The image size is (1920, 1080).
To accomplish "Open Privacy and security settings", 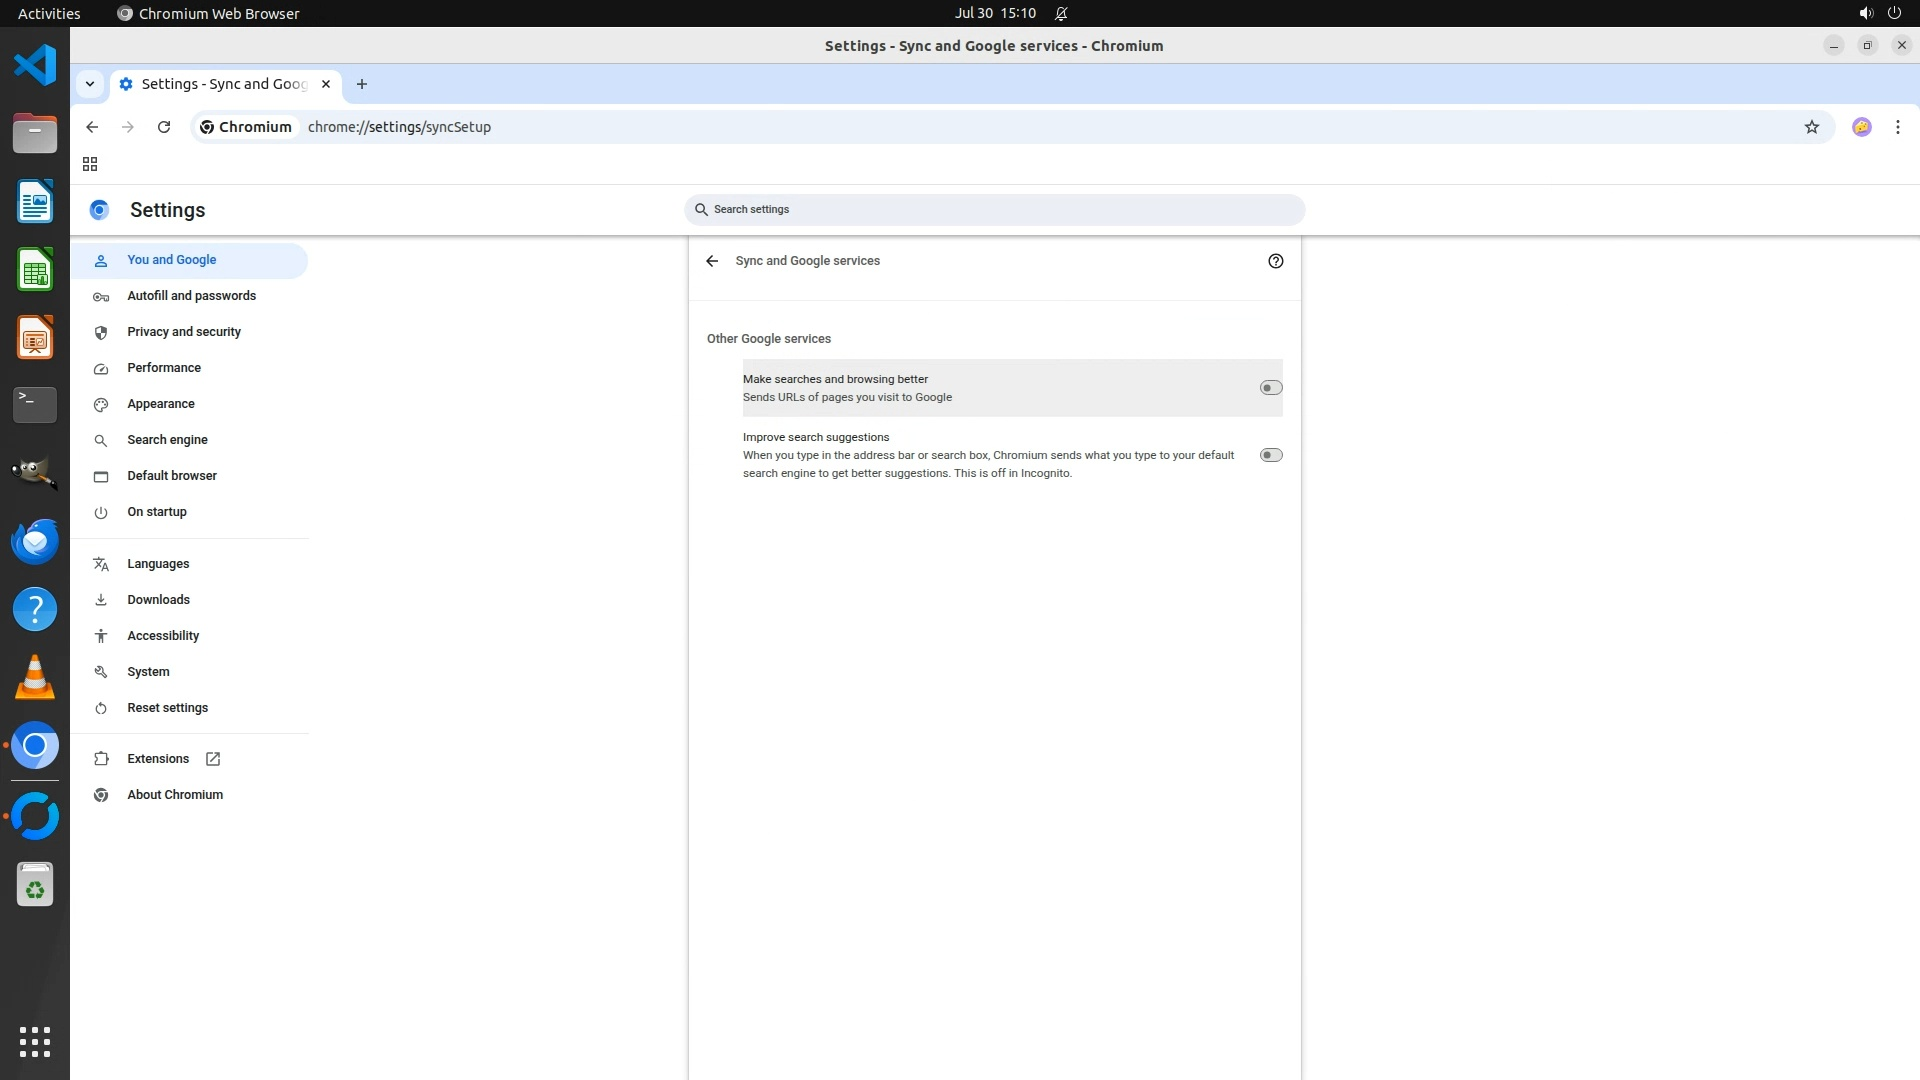I will (184, 332).
